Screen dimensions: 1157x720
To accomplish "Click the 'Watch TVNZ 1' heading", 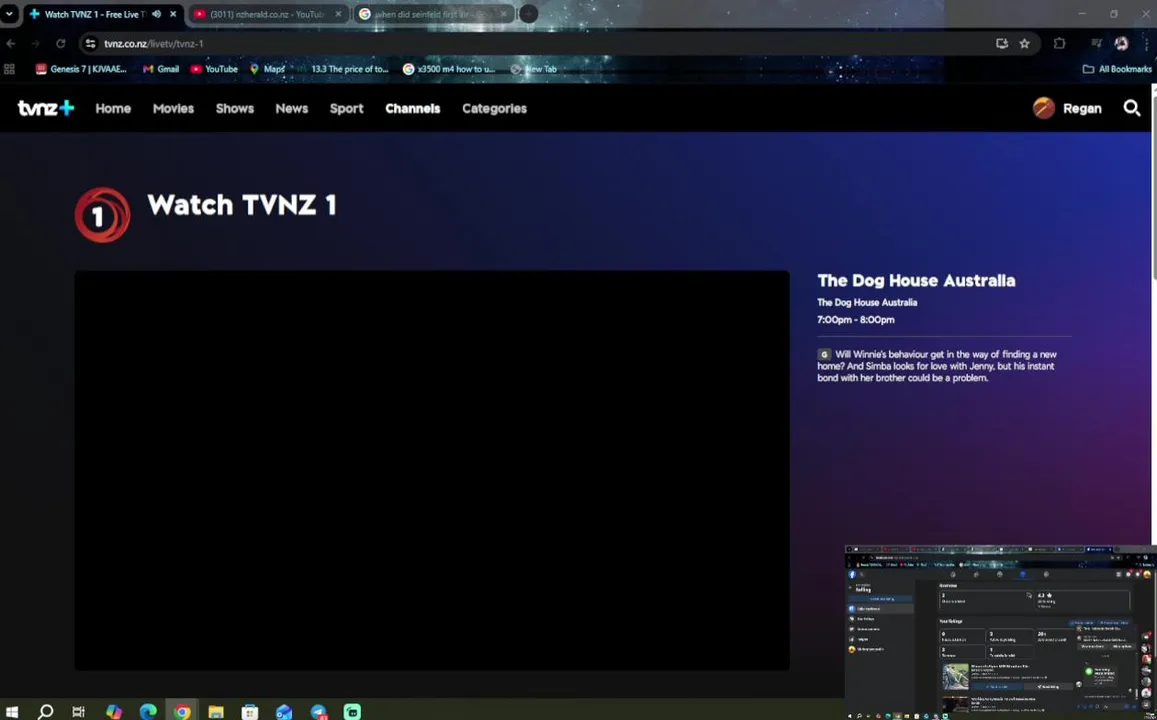I will click(x=241, y=204).
